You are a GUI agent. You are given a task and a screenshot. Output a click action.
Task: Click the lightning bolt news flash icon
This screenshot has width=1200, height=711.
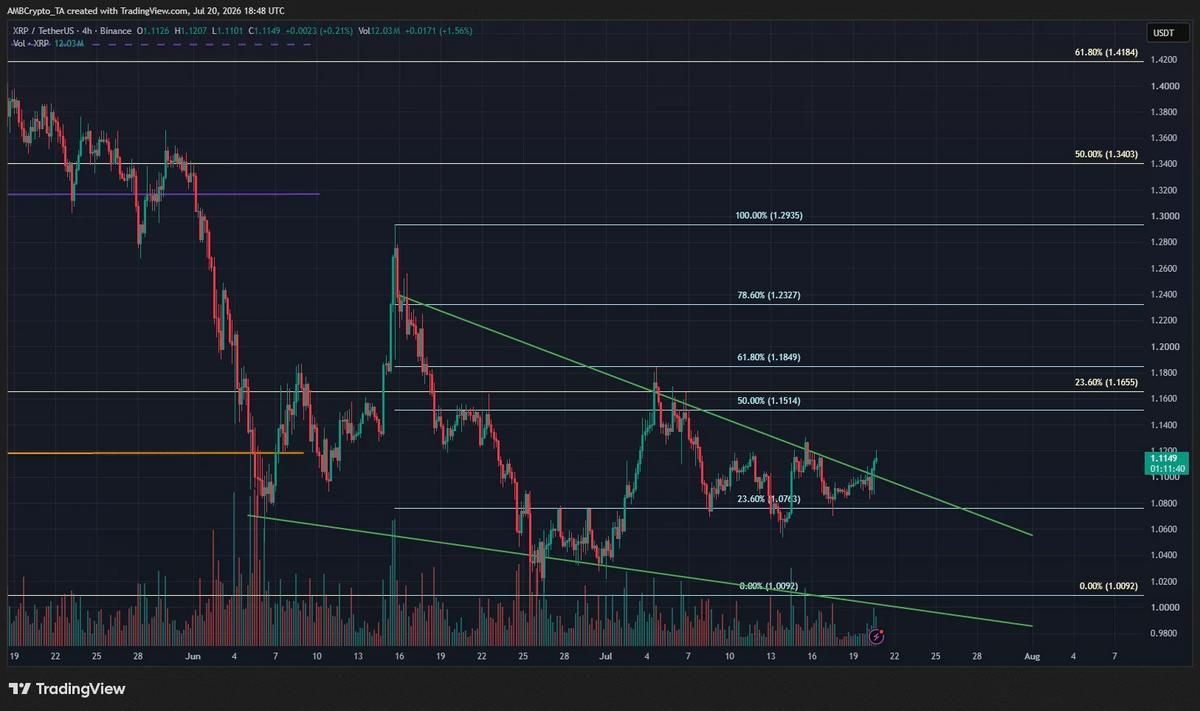coord(877,636)
